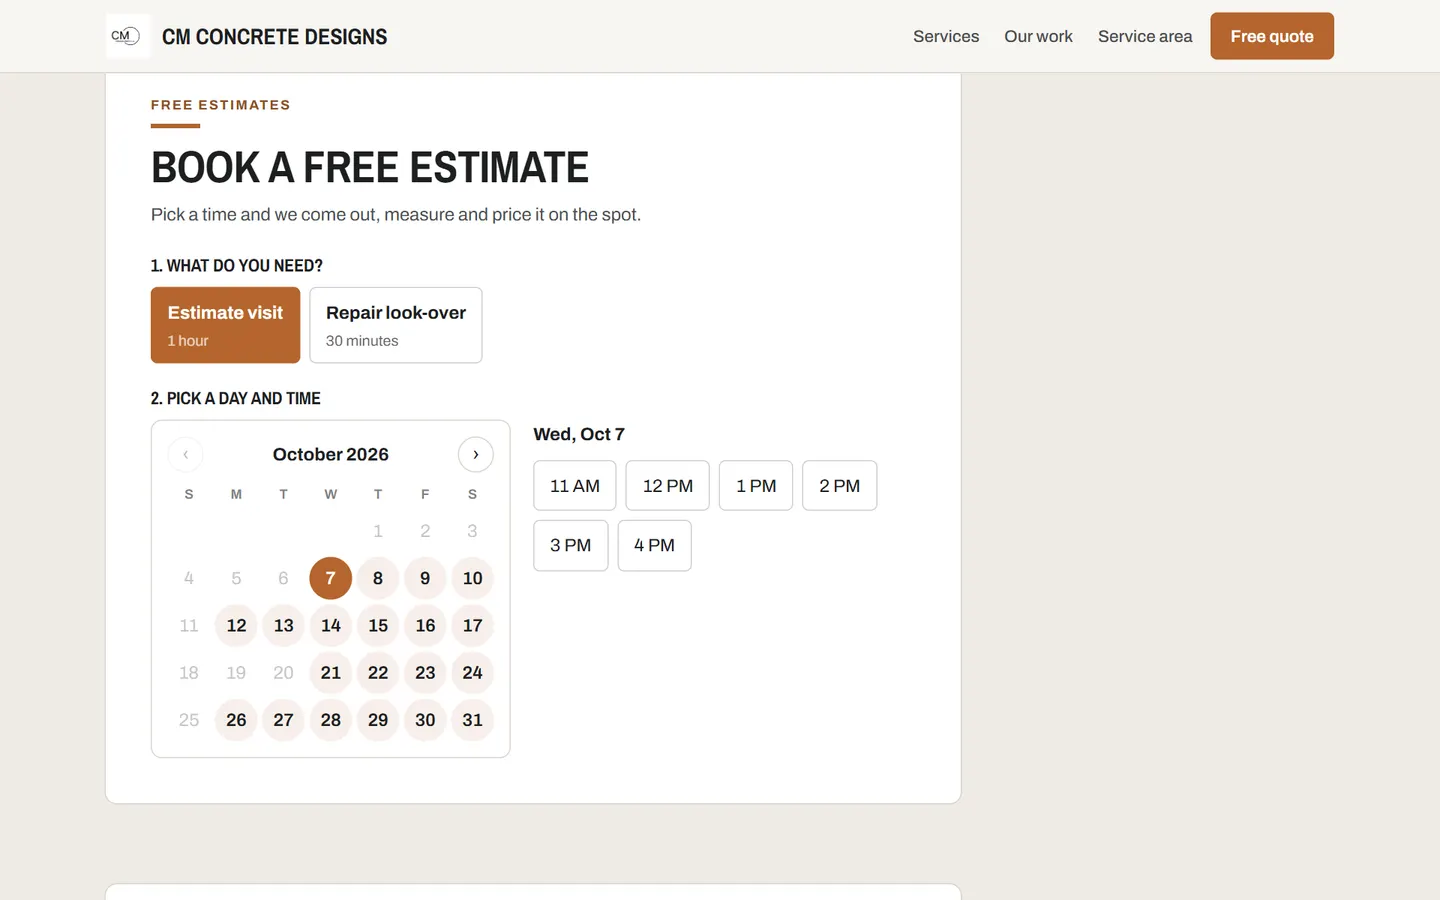
Task: Select October 9 on the calendar
Action: [425, 578]
